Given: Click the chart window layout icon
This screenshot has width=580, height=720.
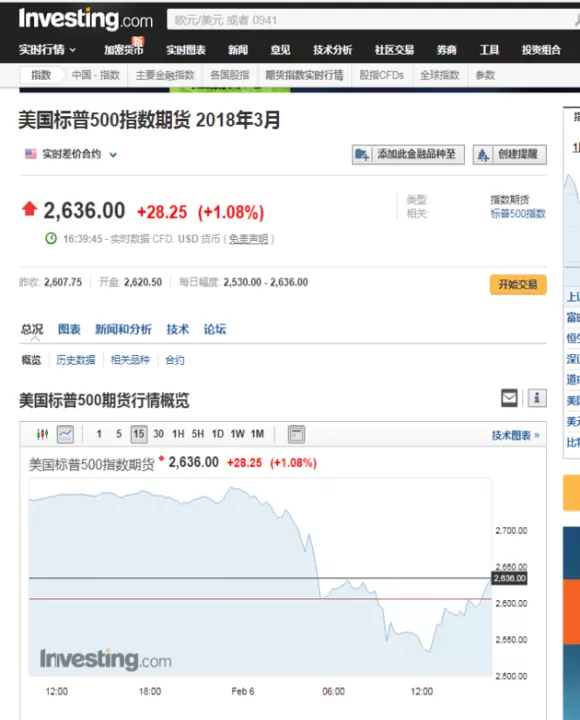Looking at the screenshot, I should (x=296, y=434).
